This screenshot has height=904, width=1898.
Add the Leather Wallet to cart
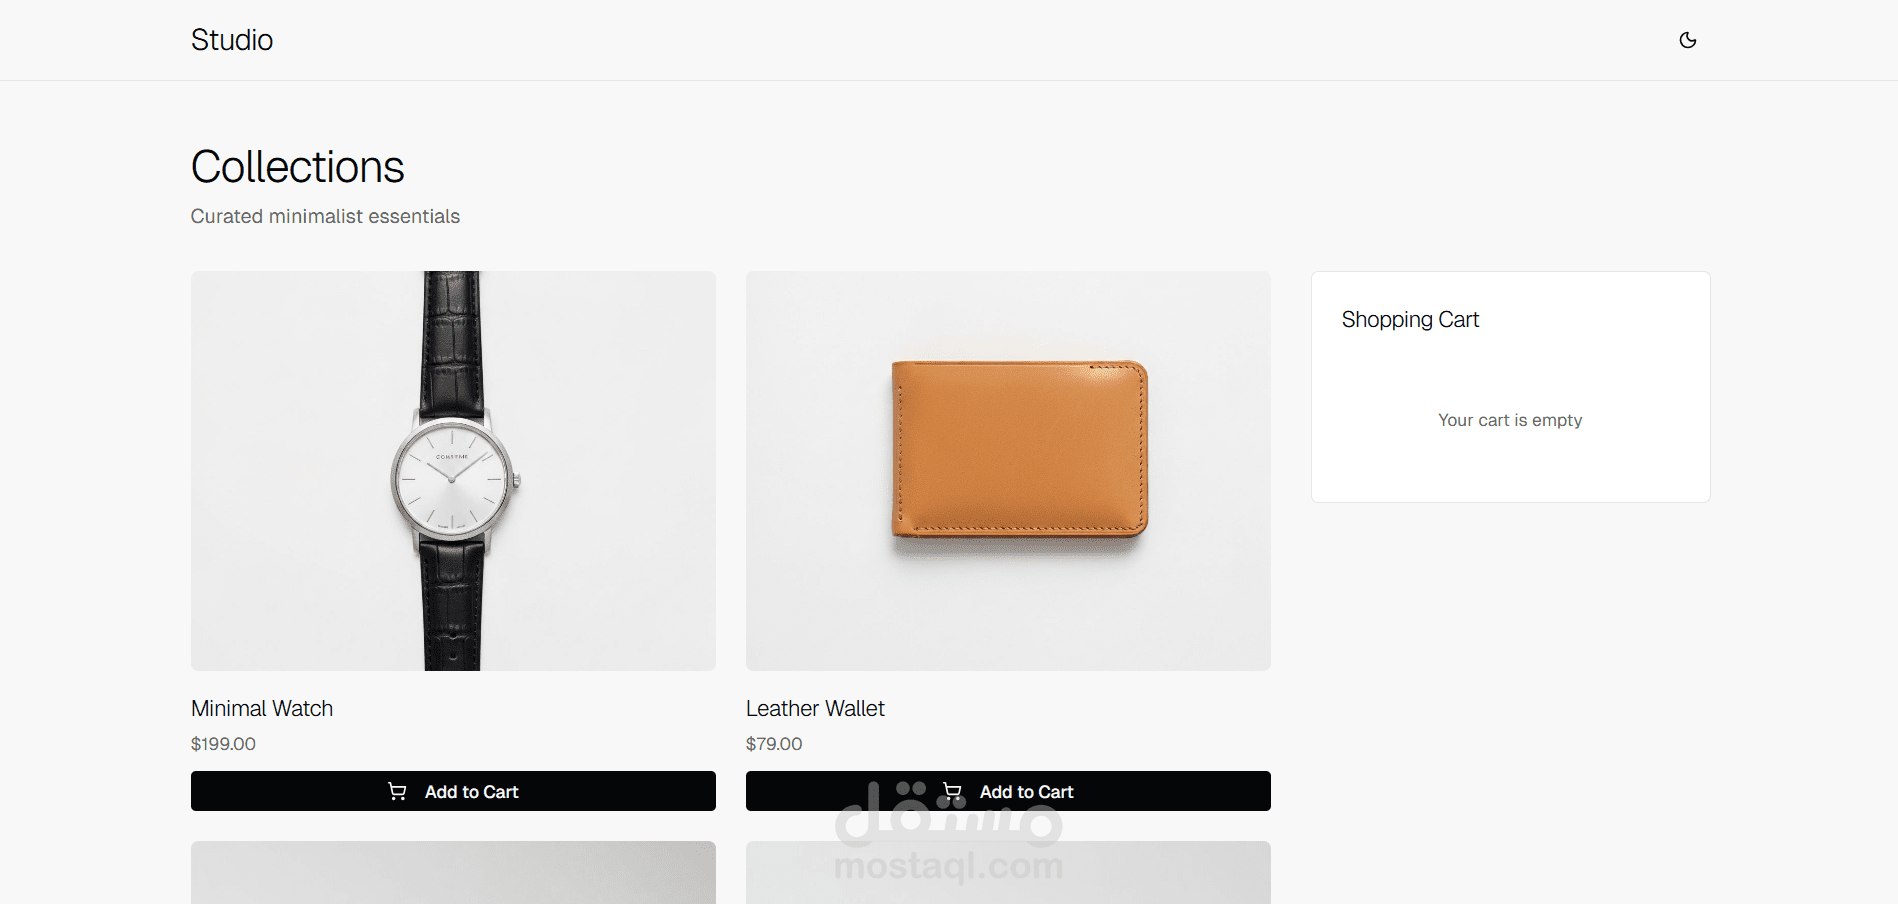(x=1008, y=791)
